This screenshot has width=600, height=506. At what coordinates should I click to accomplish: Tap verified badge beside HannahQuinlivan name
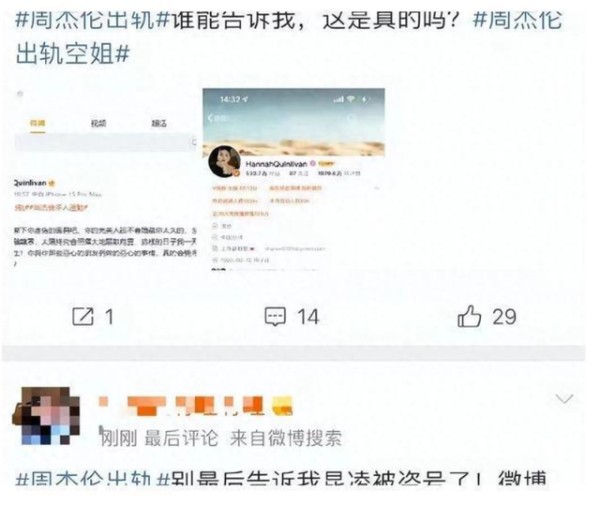click(313, 163)
